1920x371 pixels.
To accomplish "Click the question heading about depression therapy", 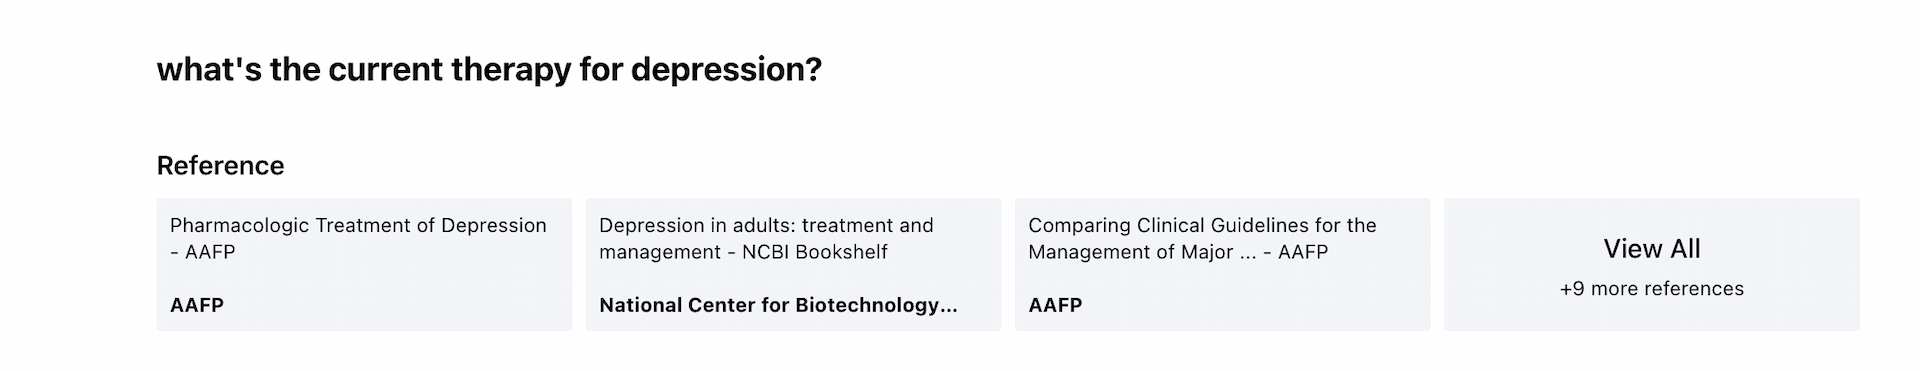I will (489, 70).
